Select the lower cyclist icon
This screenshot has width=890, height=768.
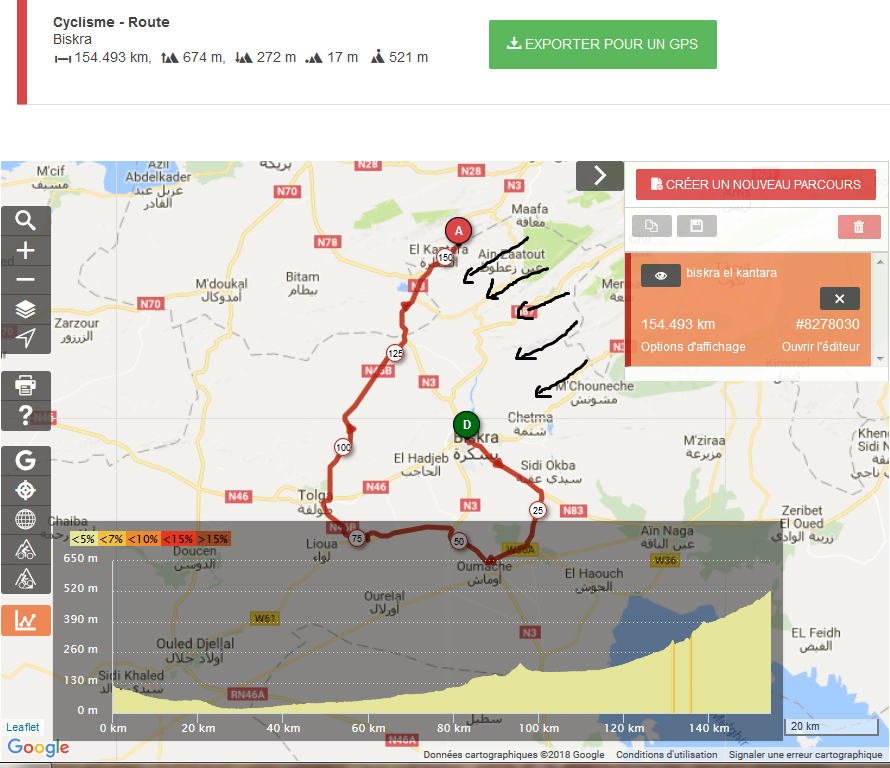(26, 579)
